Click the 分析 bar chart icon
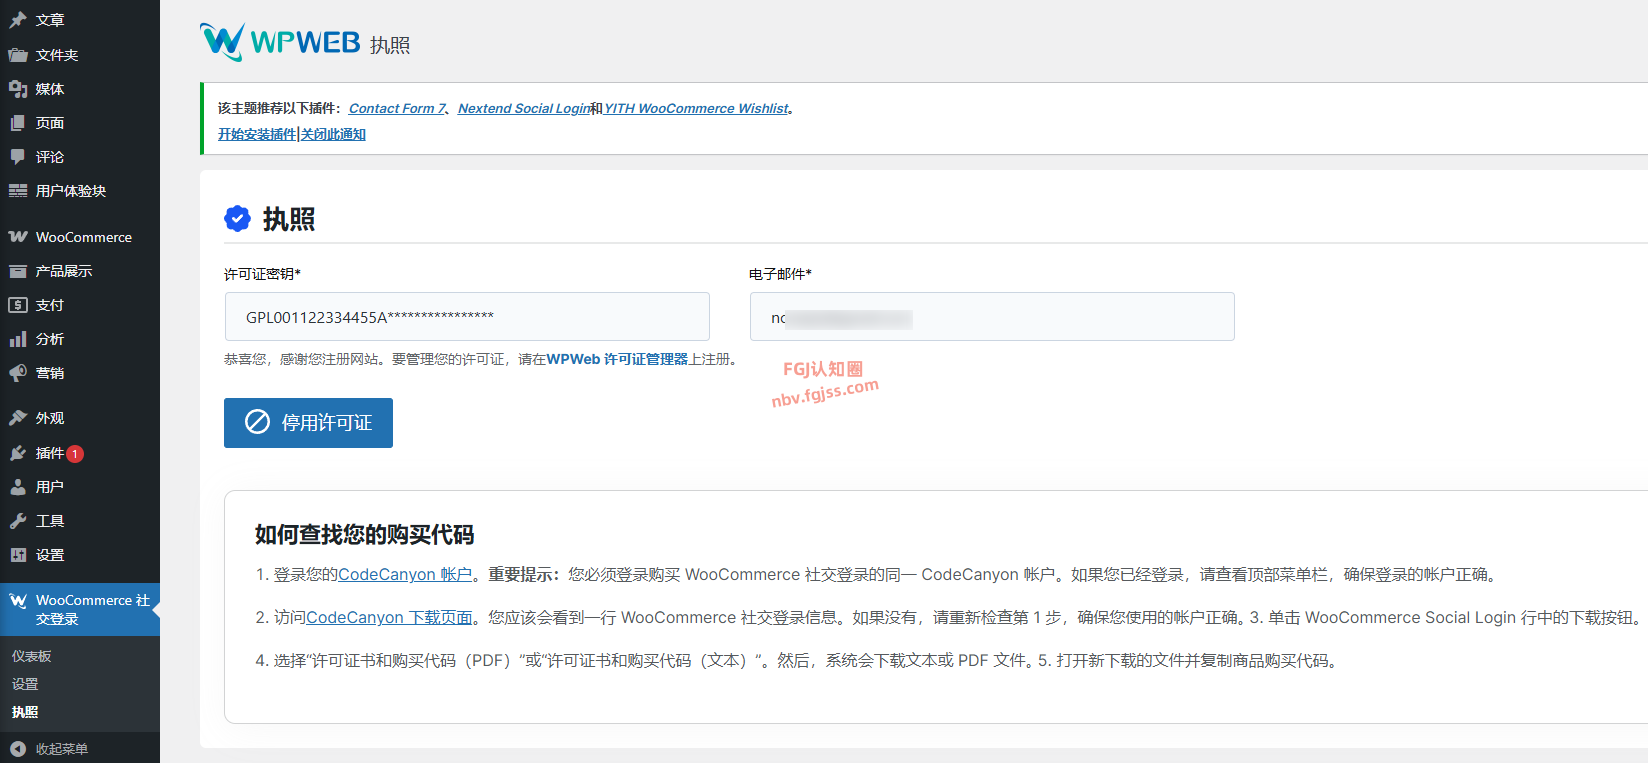1648x763 pixels. coord(18,339)
